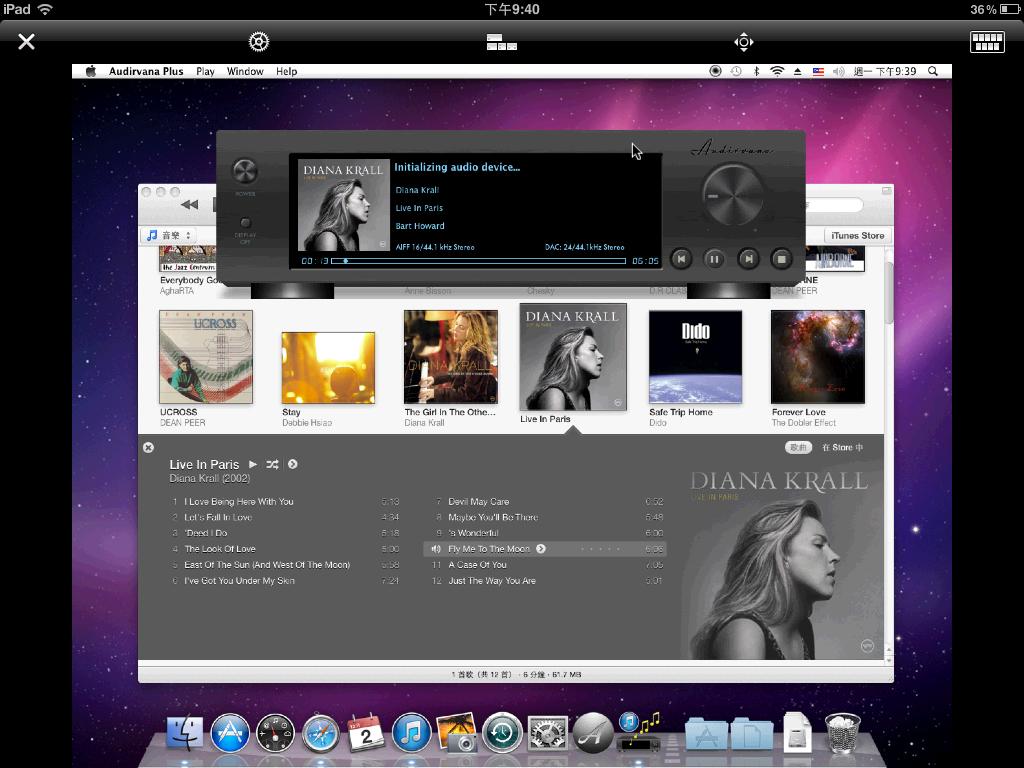Open the Time Machine menu bar icon

736,71
